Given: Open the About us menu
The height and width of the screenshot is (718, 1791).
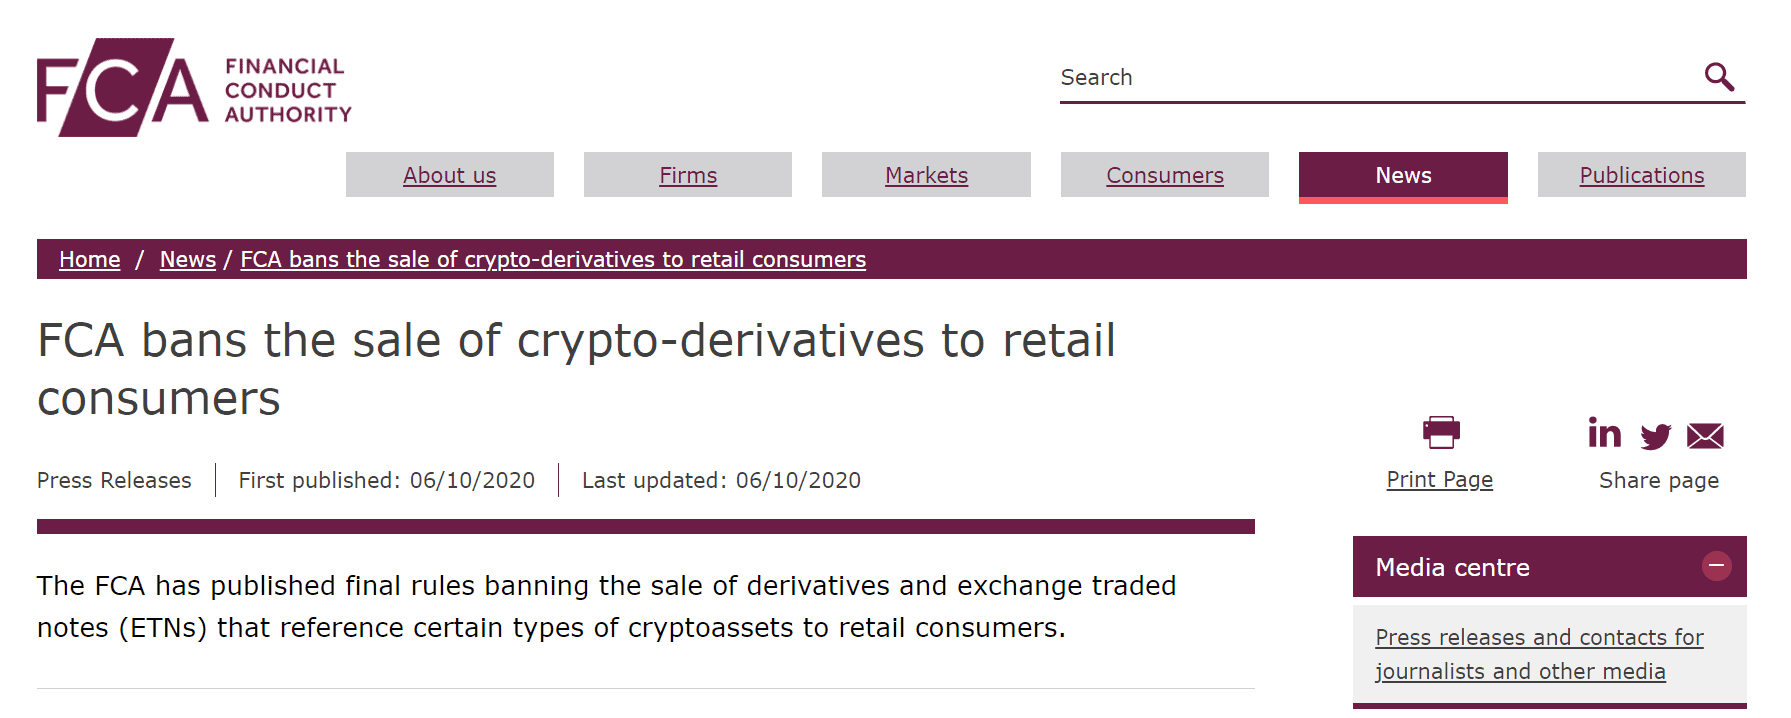Looking at the screenshot, I should [450, 175].
